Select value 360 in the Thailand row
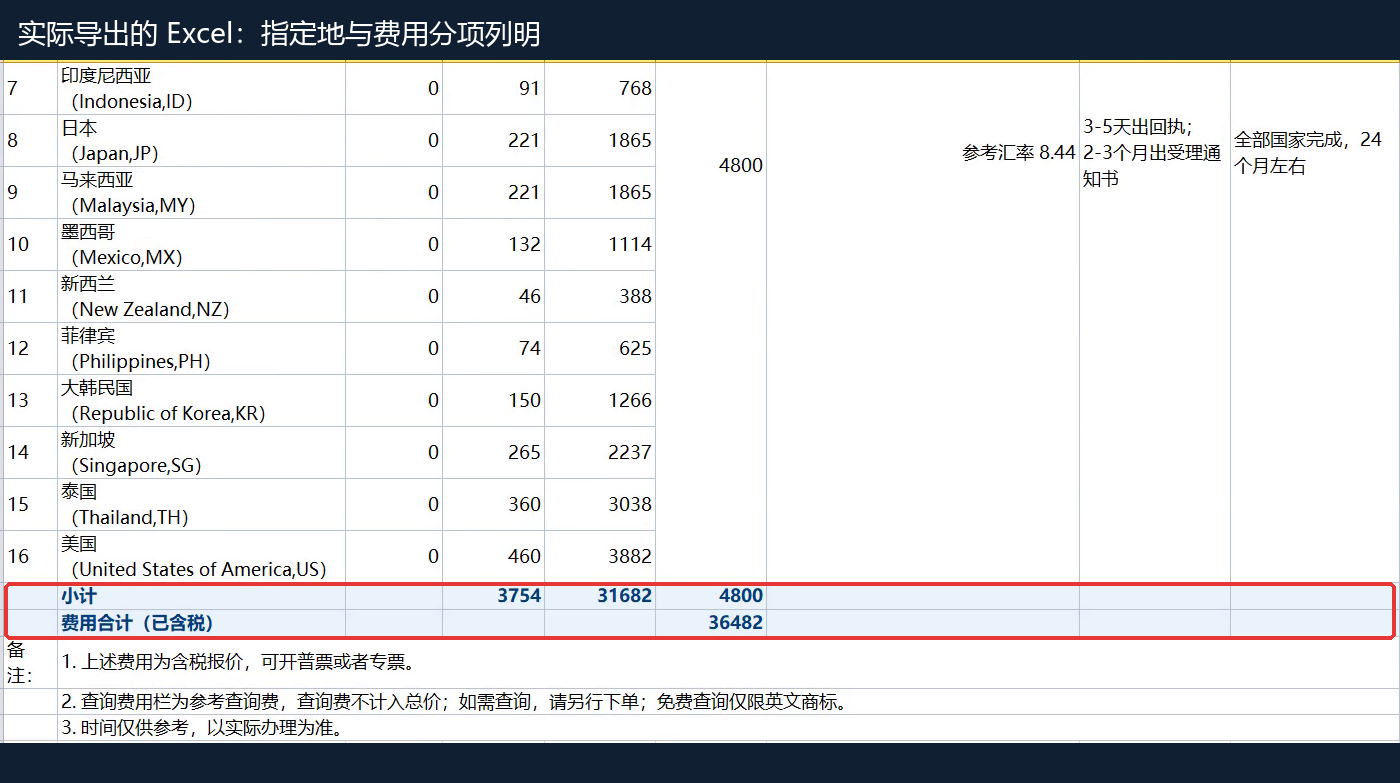This screenshot has width=1400, height=783. pos(494,504)
